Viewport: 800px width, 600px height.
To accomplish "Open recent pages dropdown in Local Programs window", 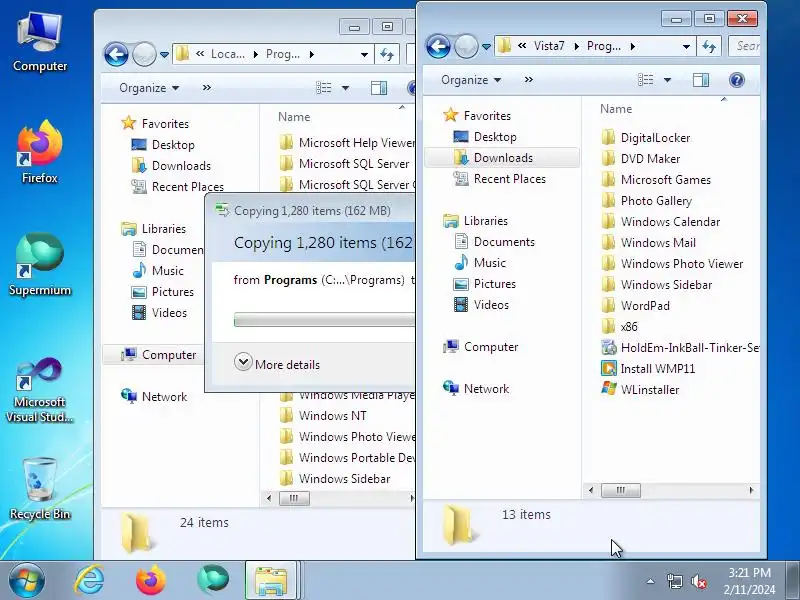I will pyautogui.click(x=164, y=55).
